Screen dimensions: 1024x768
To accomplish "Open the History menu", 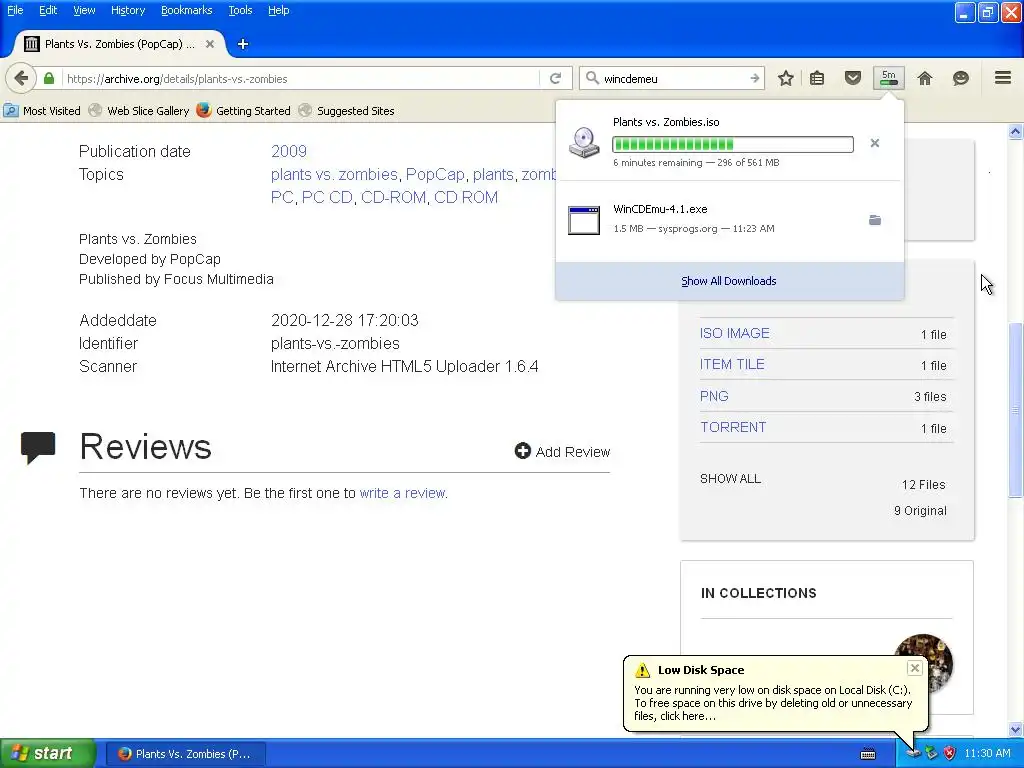I will [x=127, y=10].
